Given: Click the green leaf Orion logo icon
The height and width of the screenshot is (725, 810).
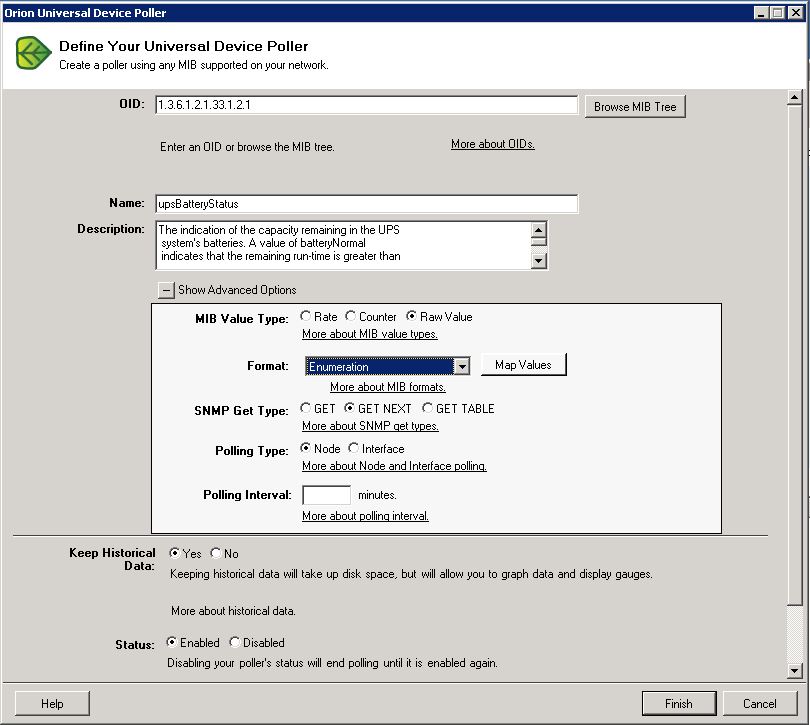Looking at the screenshot, I should click(x=34, y=53).
